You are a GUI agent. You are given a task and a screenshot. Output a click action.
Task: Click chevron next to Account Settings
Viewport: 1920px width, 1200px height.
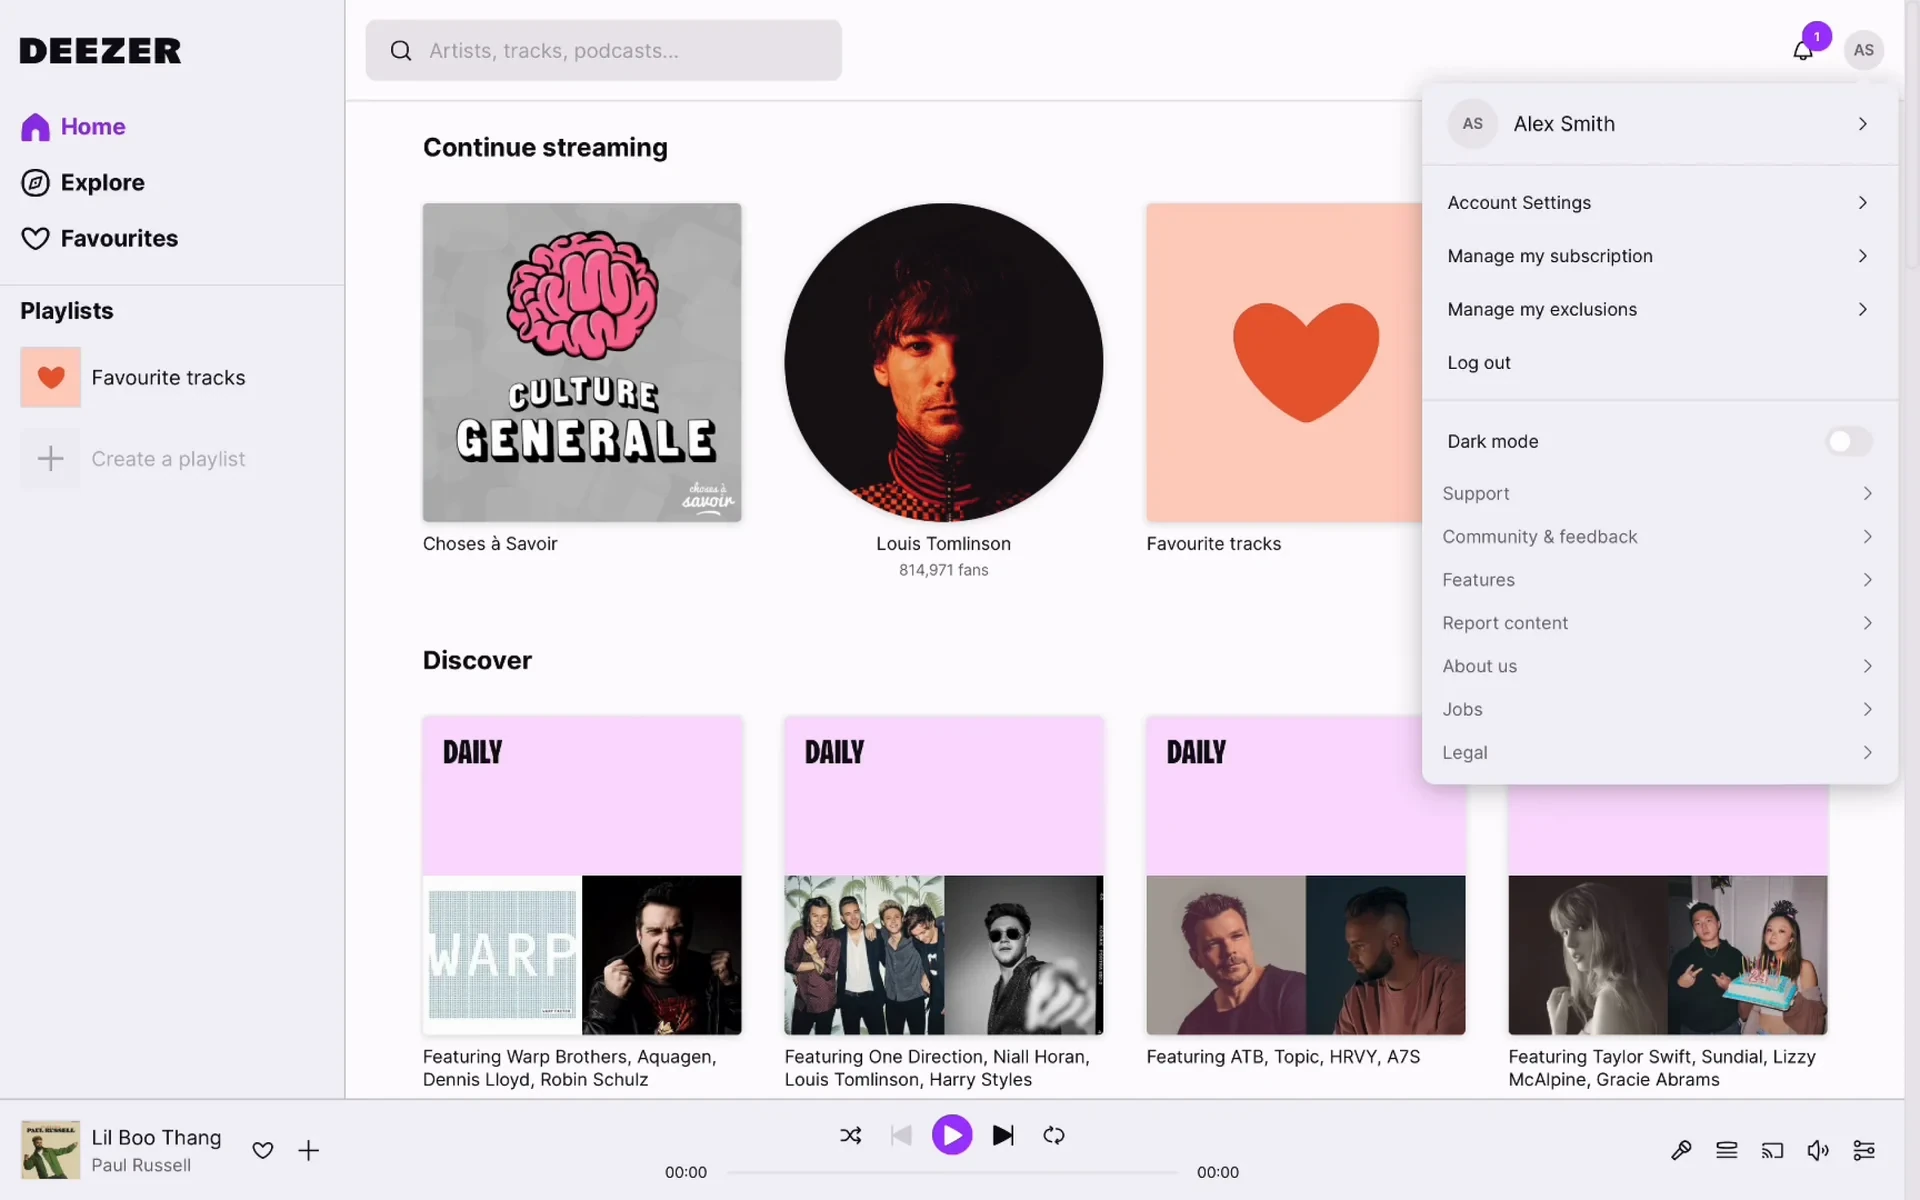(1863, 203)
